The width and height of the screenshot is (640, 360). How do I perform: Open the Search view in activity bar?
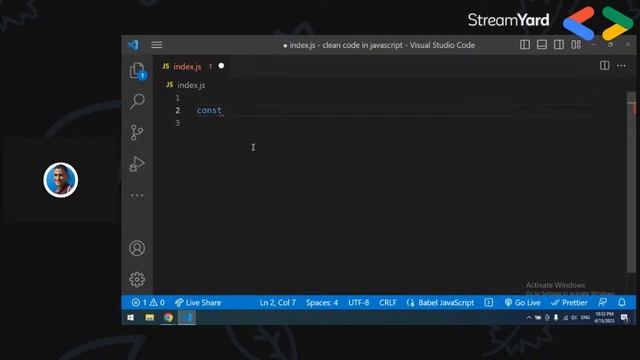[x=137, y=101]
